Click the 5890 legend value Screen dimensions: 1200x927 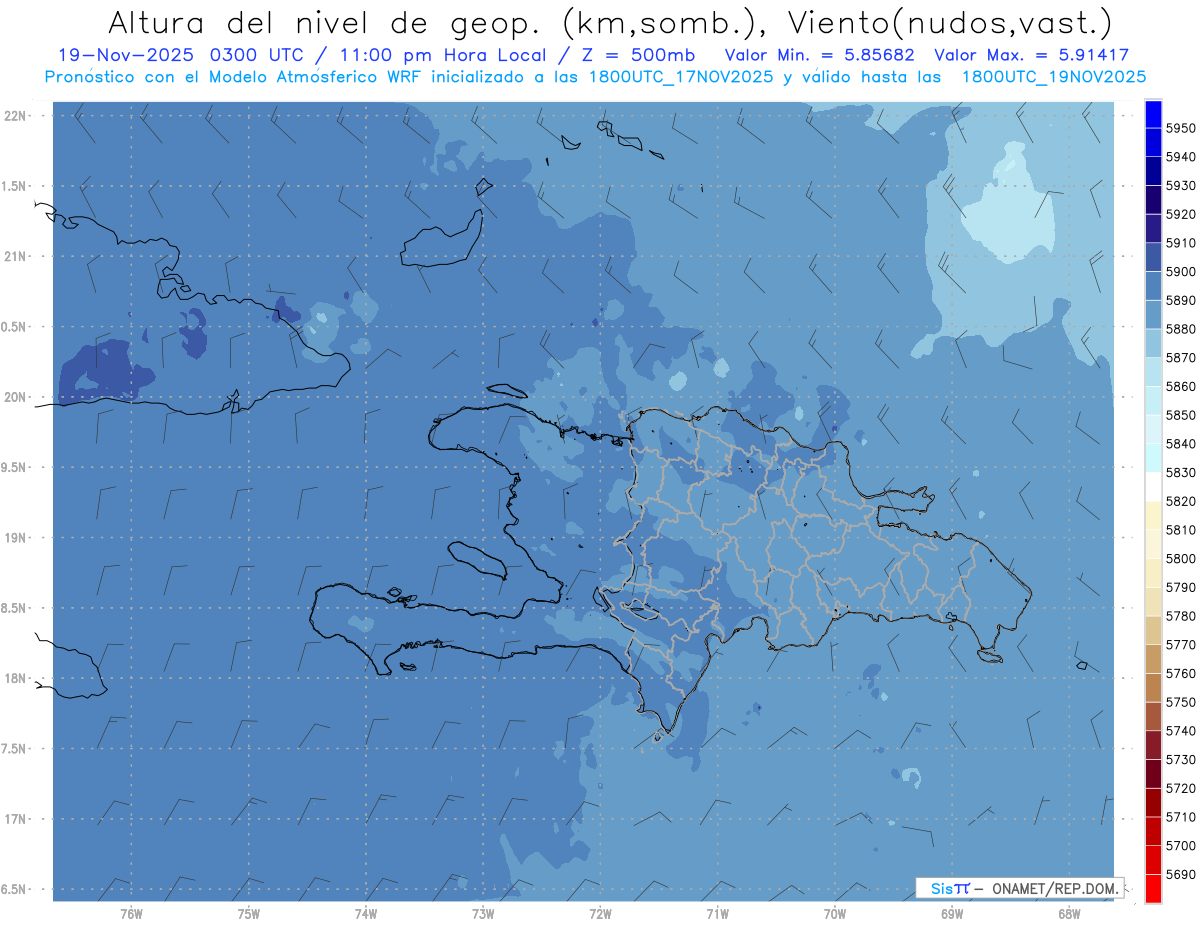click(x=1180, y=300)
